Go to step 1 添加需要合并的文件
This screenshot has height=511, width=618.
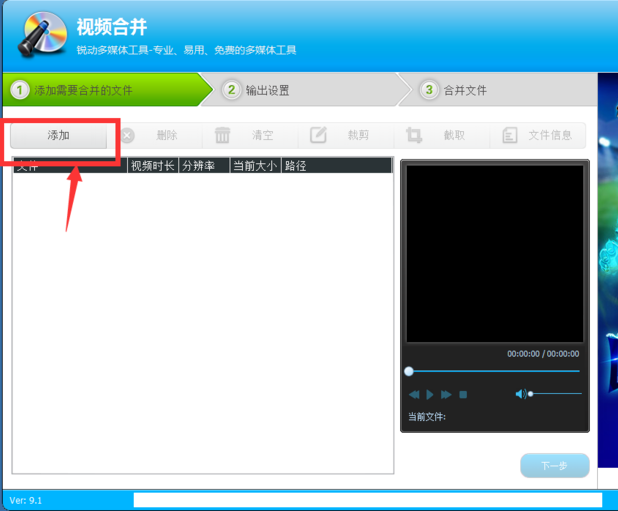tap(106, 90)
